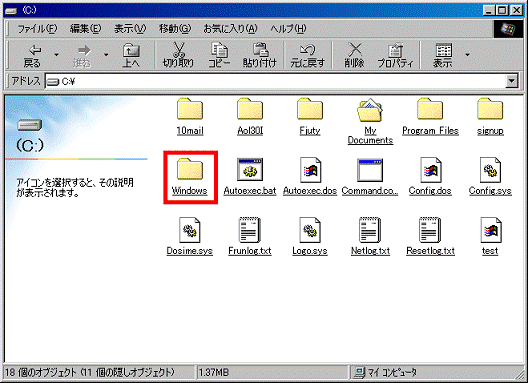The image size is (528, 383).
Task: Maximize the (C:) window
Action: [x=502, y=10]
